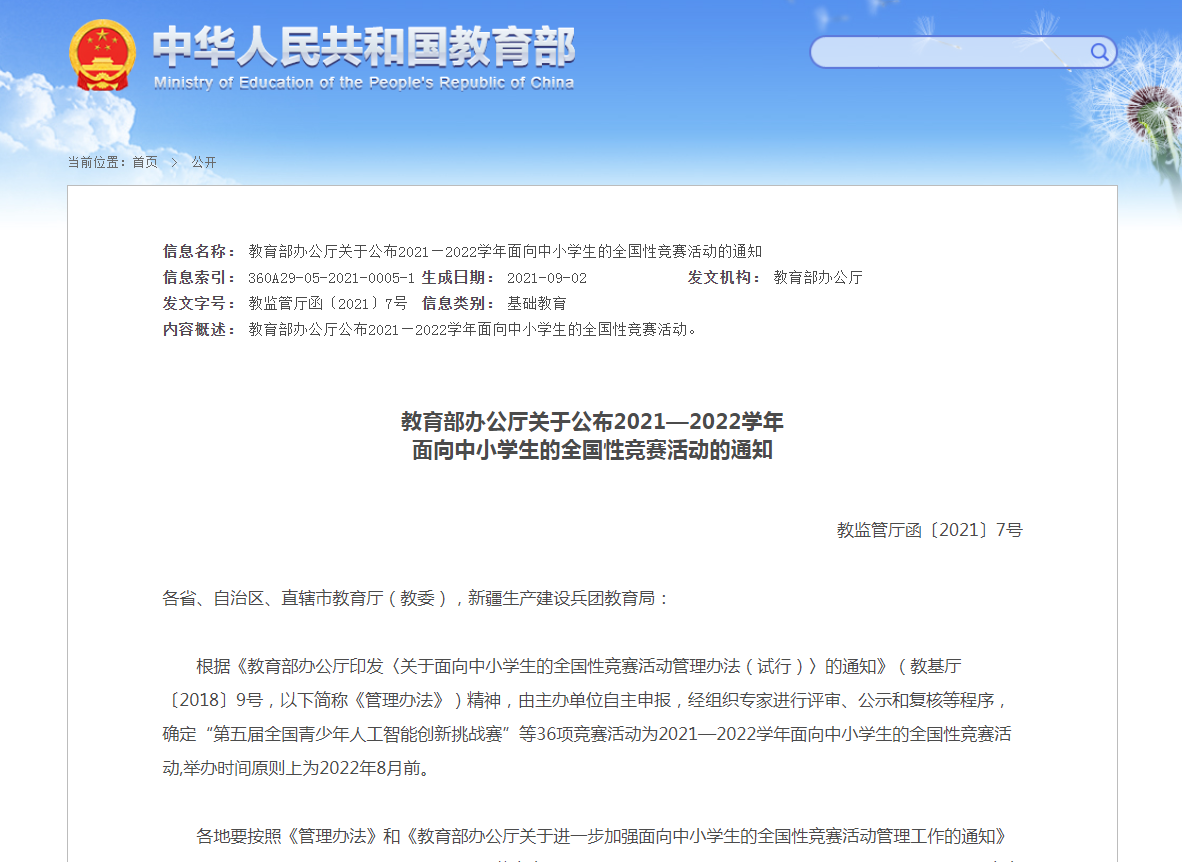Click the text 举办时间原则上为2022年8月前
The width and height of the screenshot is (1182, 862).
point(305,768)
